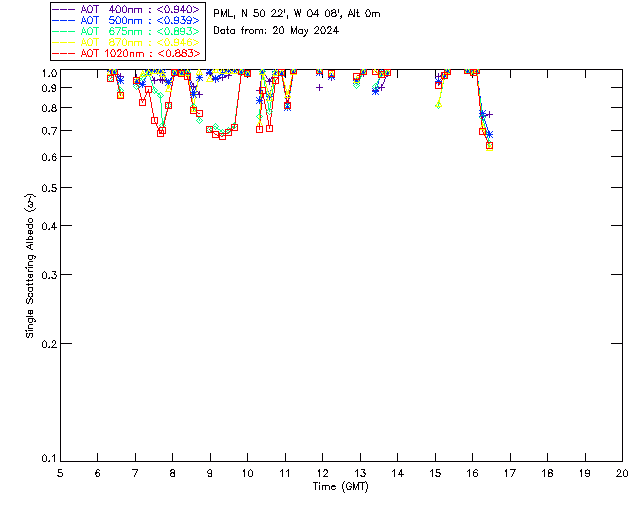Click y-axis tick label 0.6
This screenshot has width=640, height=512.
[x=49, y=157]
